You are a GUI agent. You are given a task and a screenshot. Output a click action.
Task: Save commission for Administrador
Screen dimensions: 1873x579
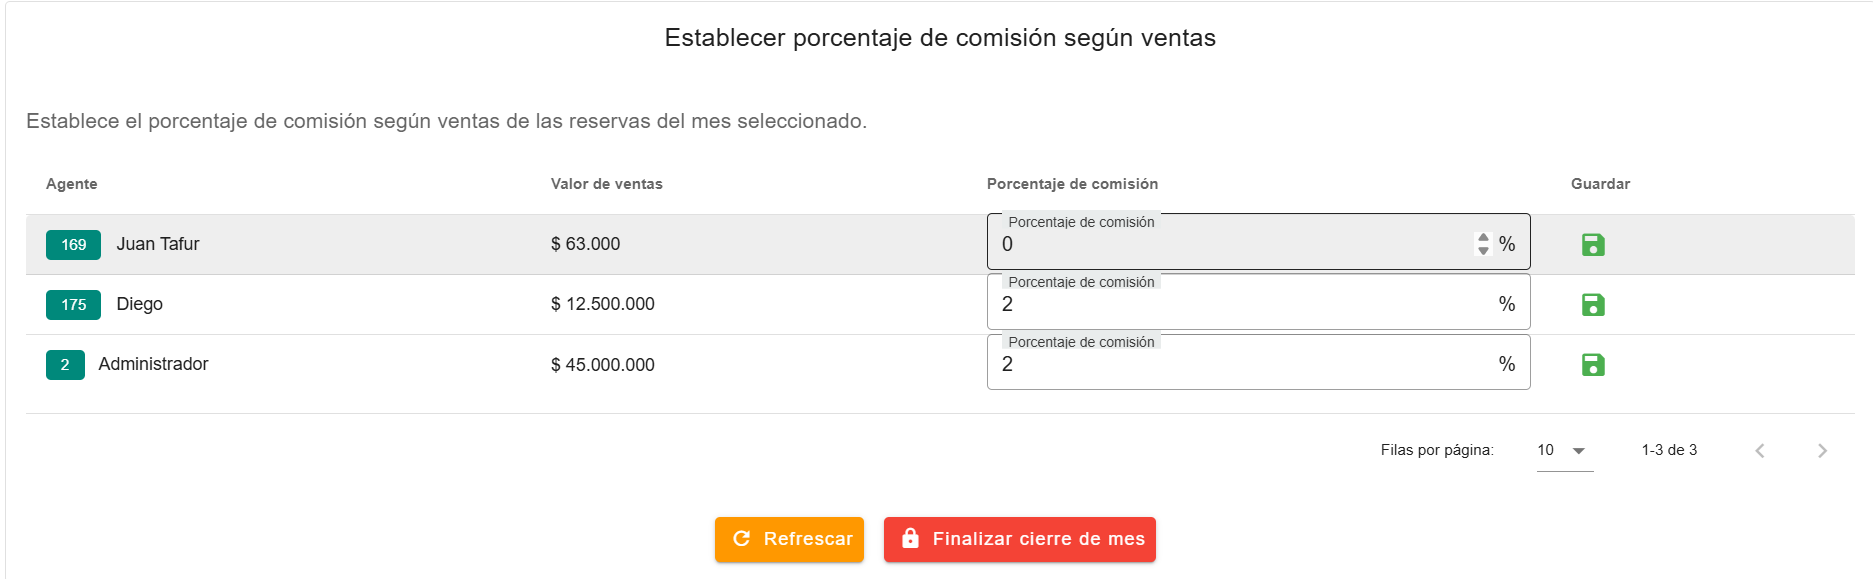(x=1593, y=365)
